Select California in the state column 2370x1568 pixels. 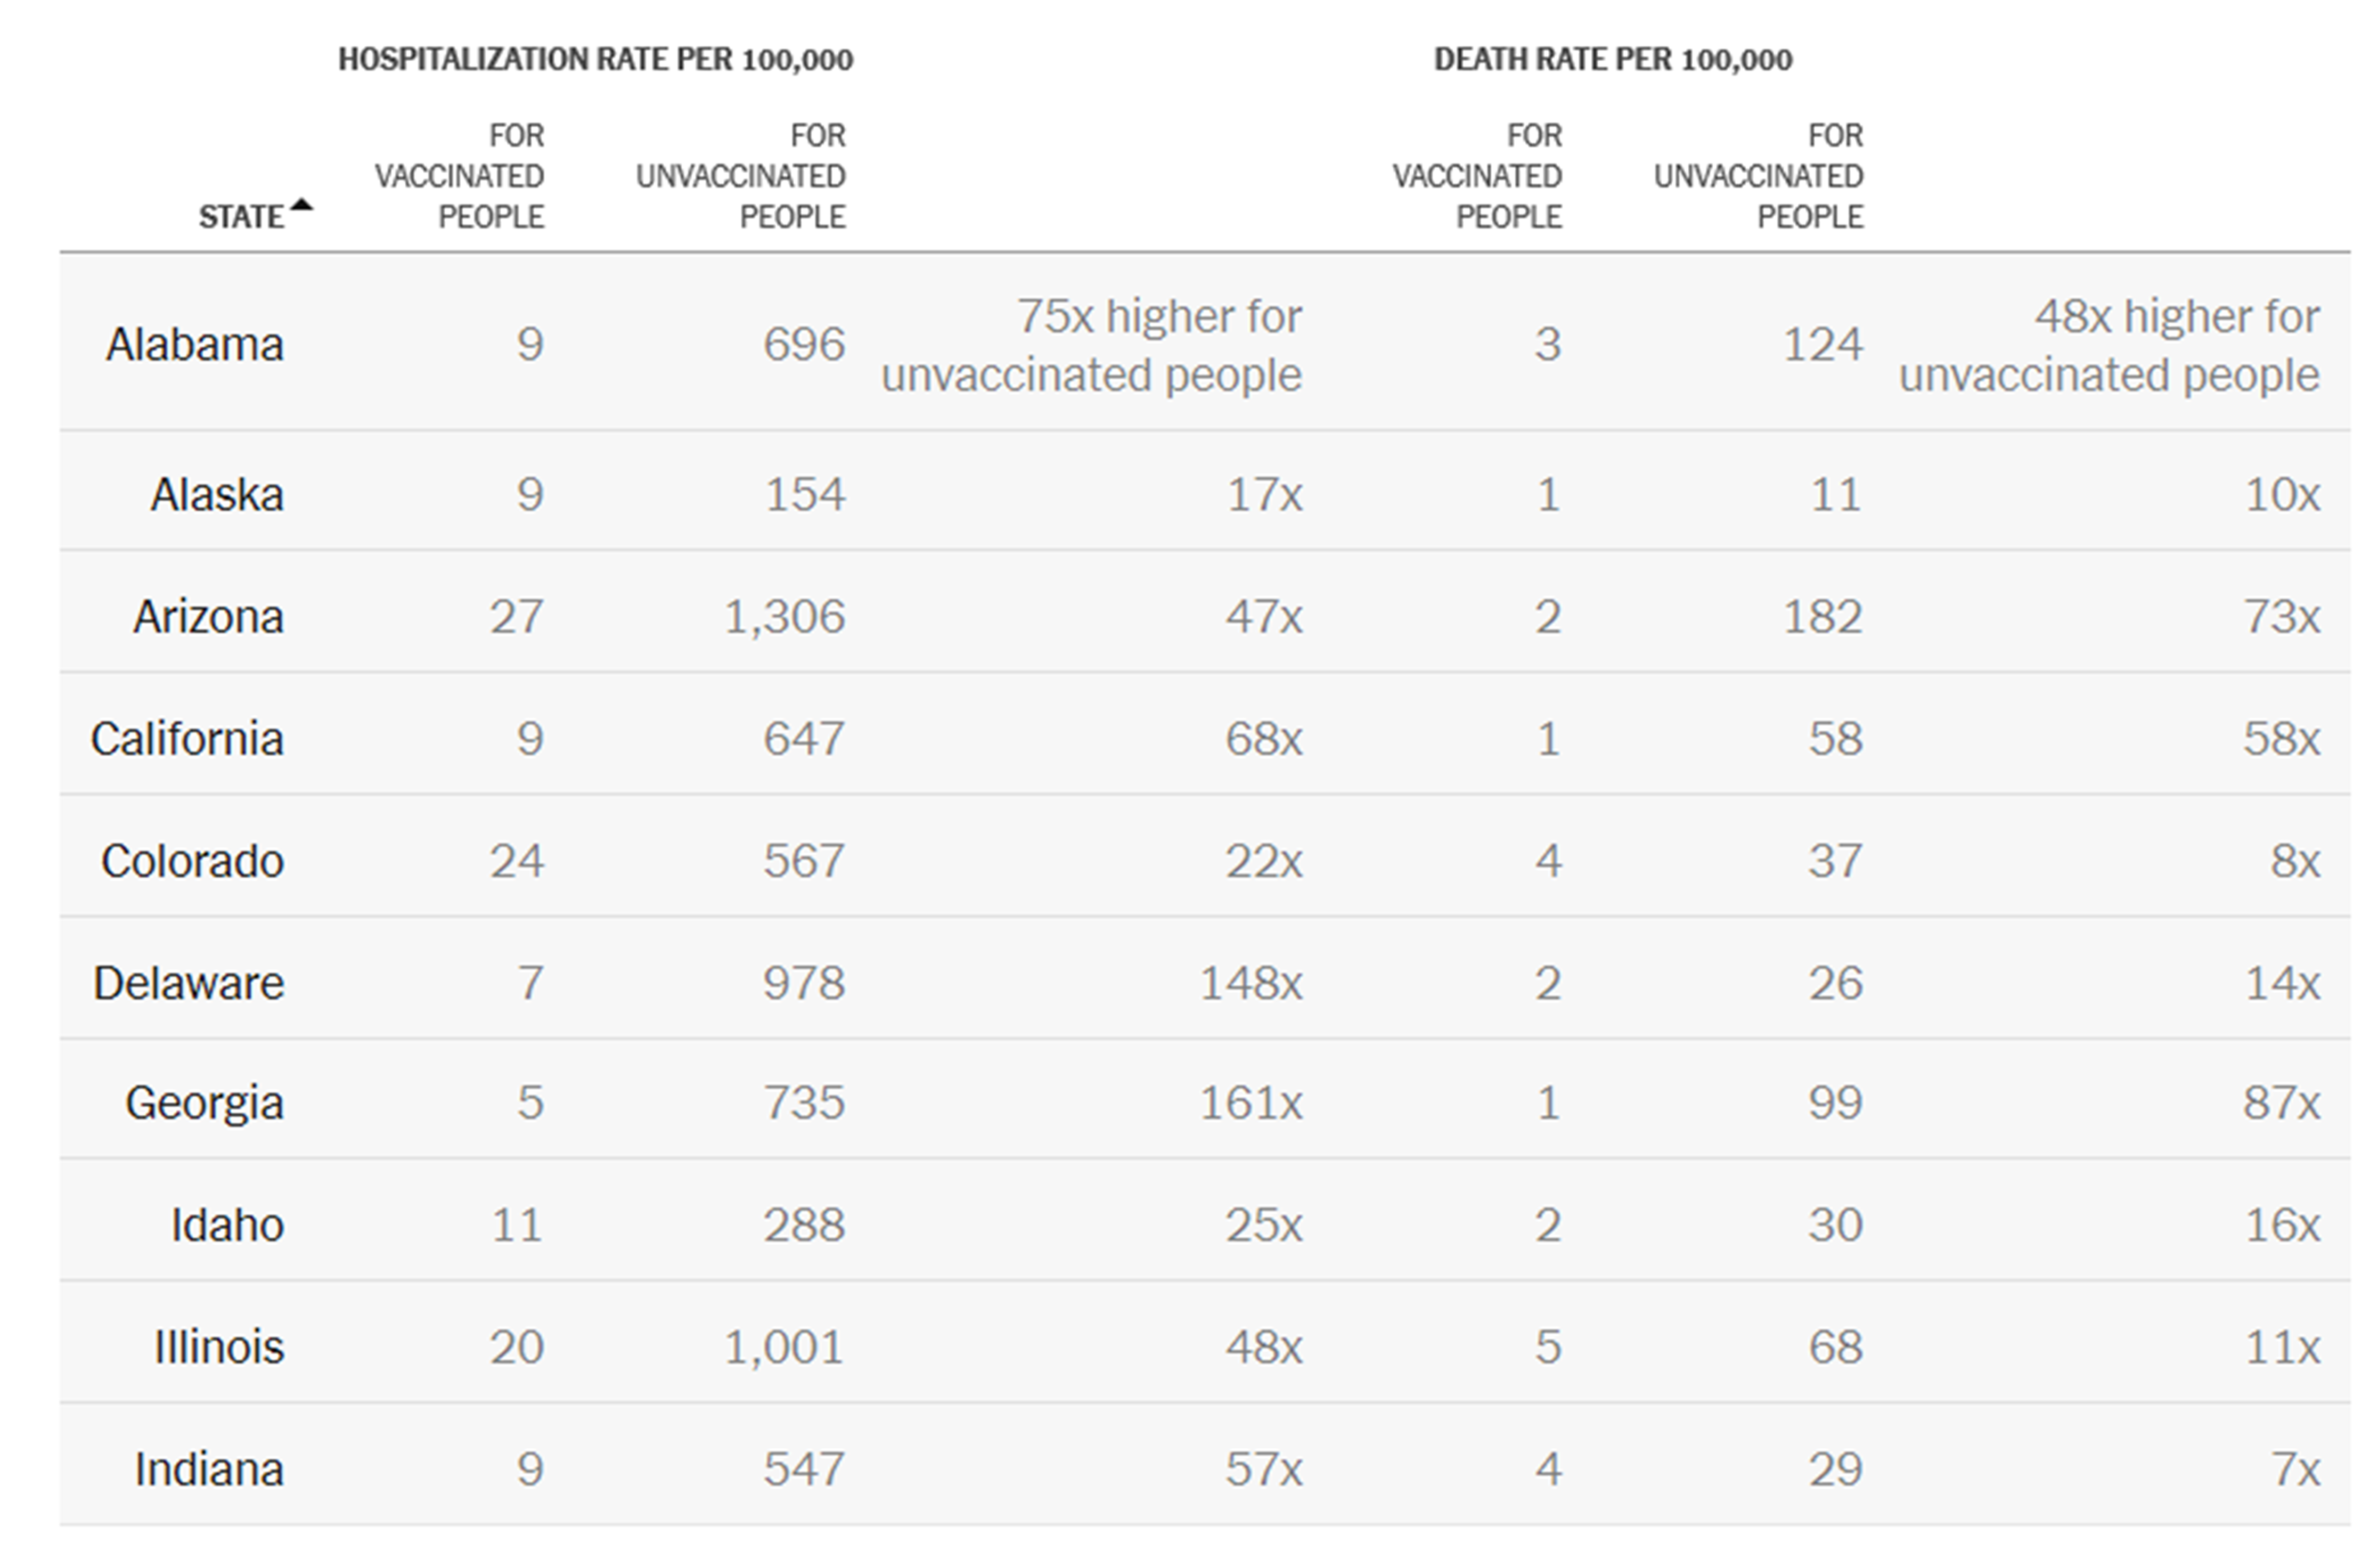click(187, 739)
